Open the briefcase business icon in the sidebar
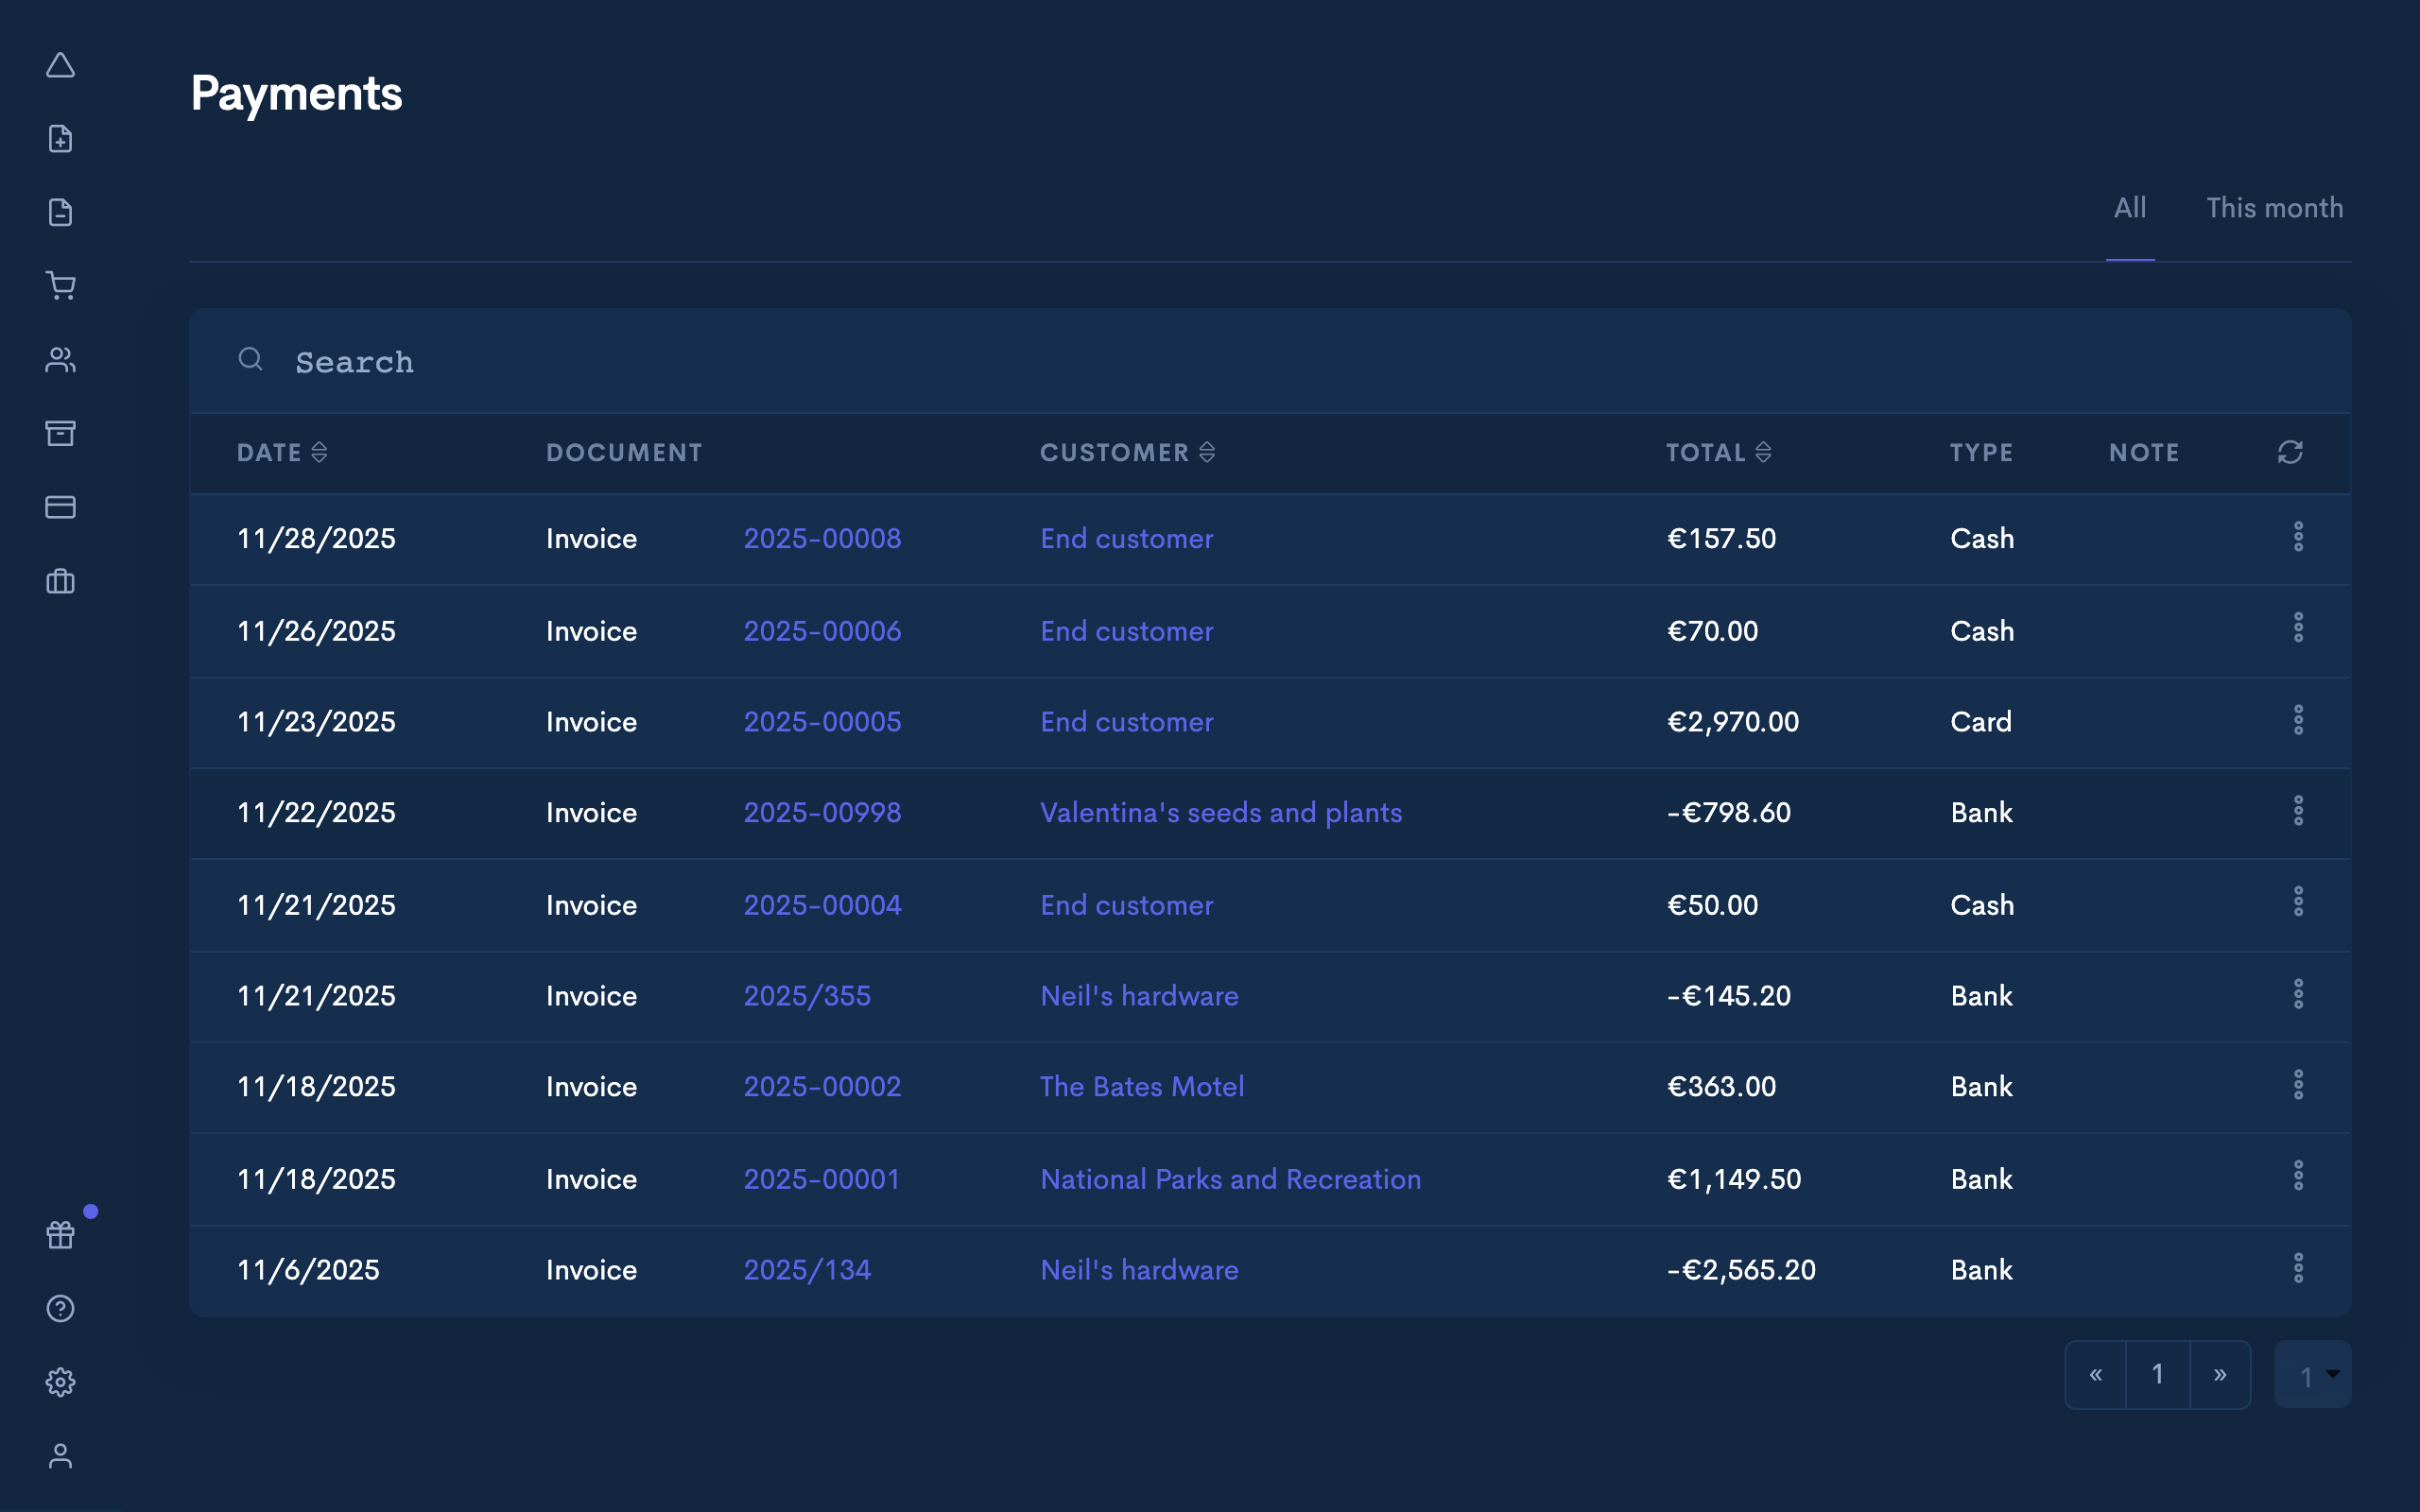 61,581
